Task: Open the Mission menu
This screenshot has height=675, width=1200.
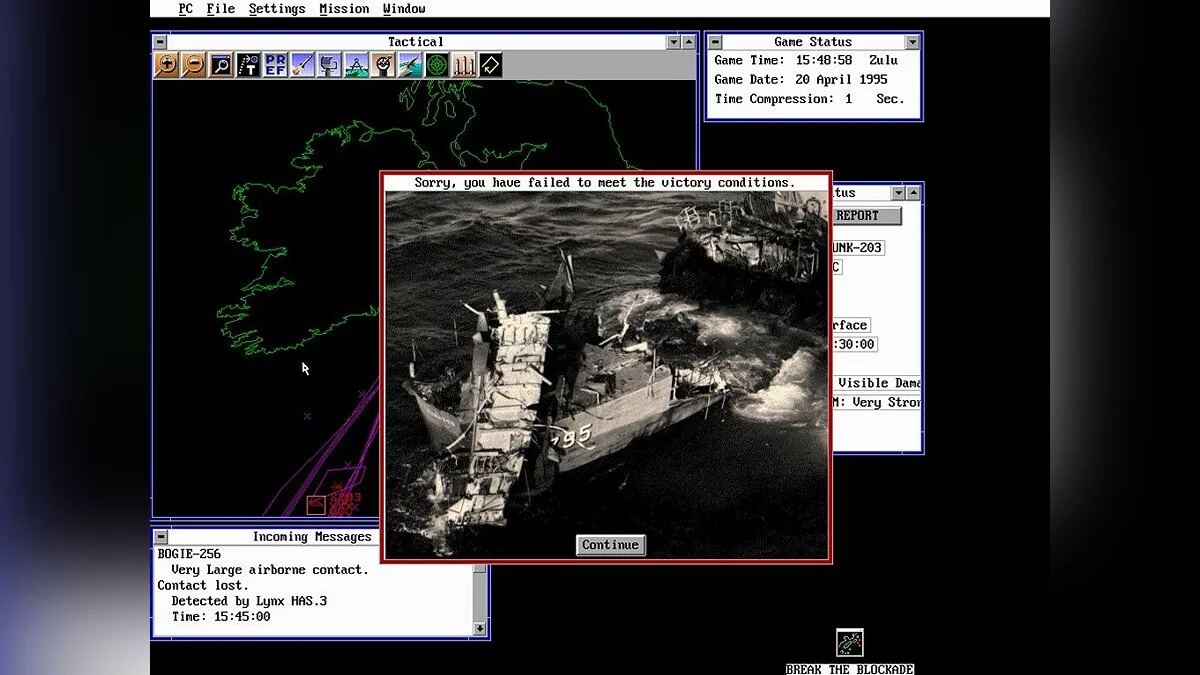Action: pos(344,8)
